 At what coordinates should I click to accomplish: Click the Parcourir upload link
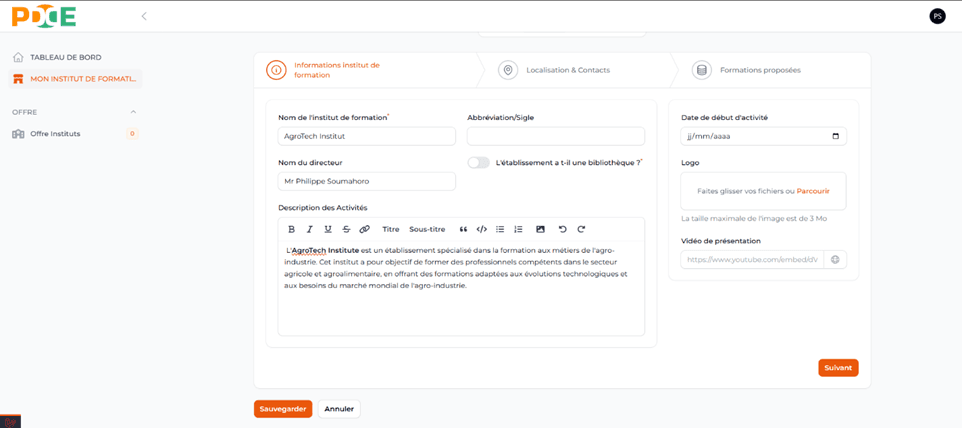click(x=813, y=191)
